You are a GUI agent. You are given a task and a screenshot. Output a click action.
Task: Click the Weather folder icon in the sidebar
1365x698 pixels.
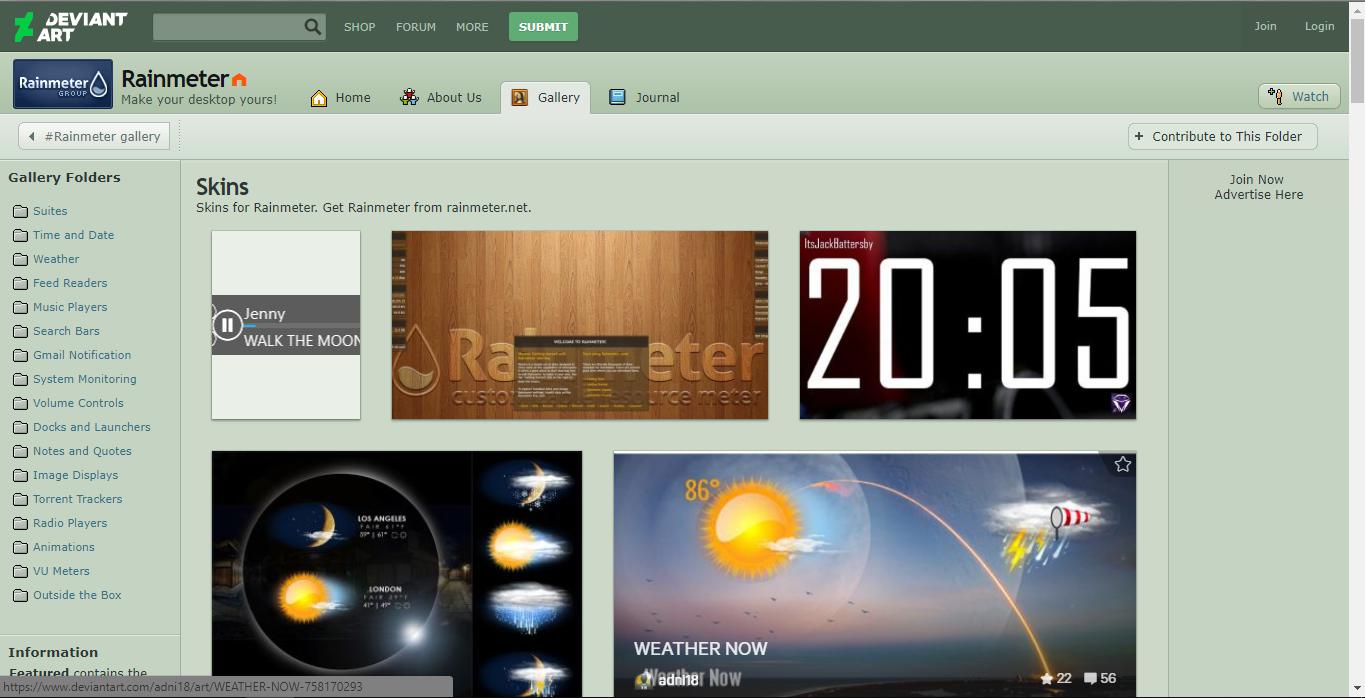pyautogui.click(x=22, y=259)
